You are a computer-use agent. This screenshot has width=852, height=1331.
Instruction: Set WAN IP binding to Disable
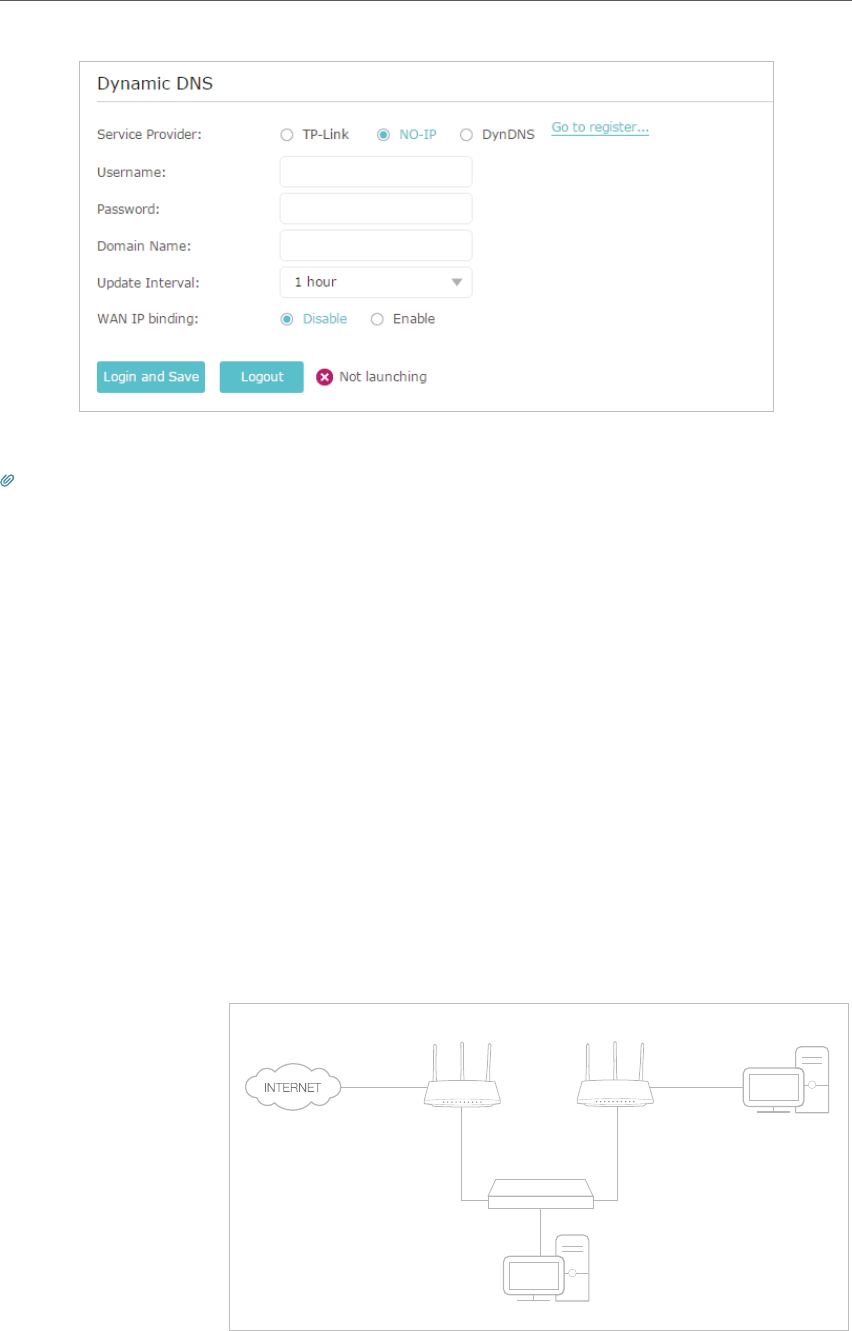[287, 320]
